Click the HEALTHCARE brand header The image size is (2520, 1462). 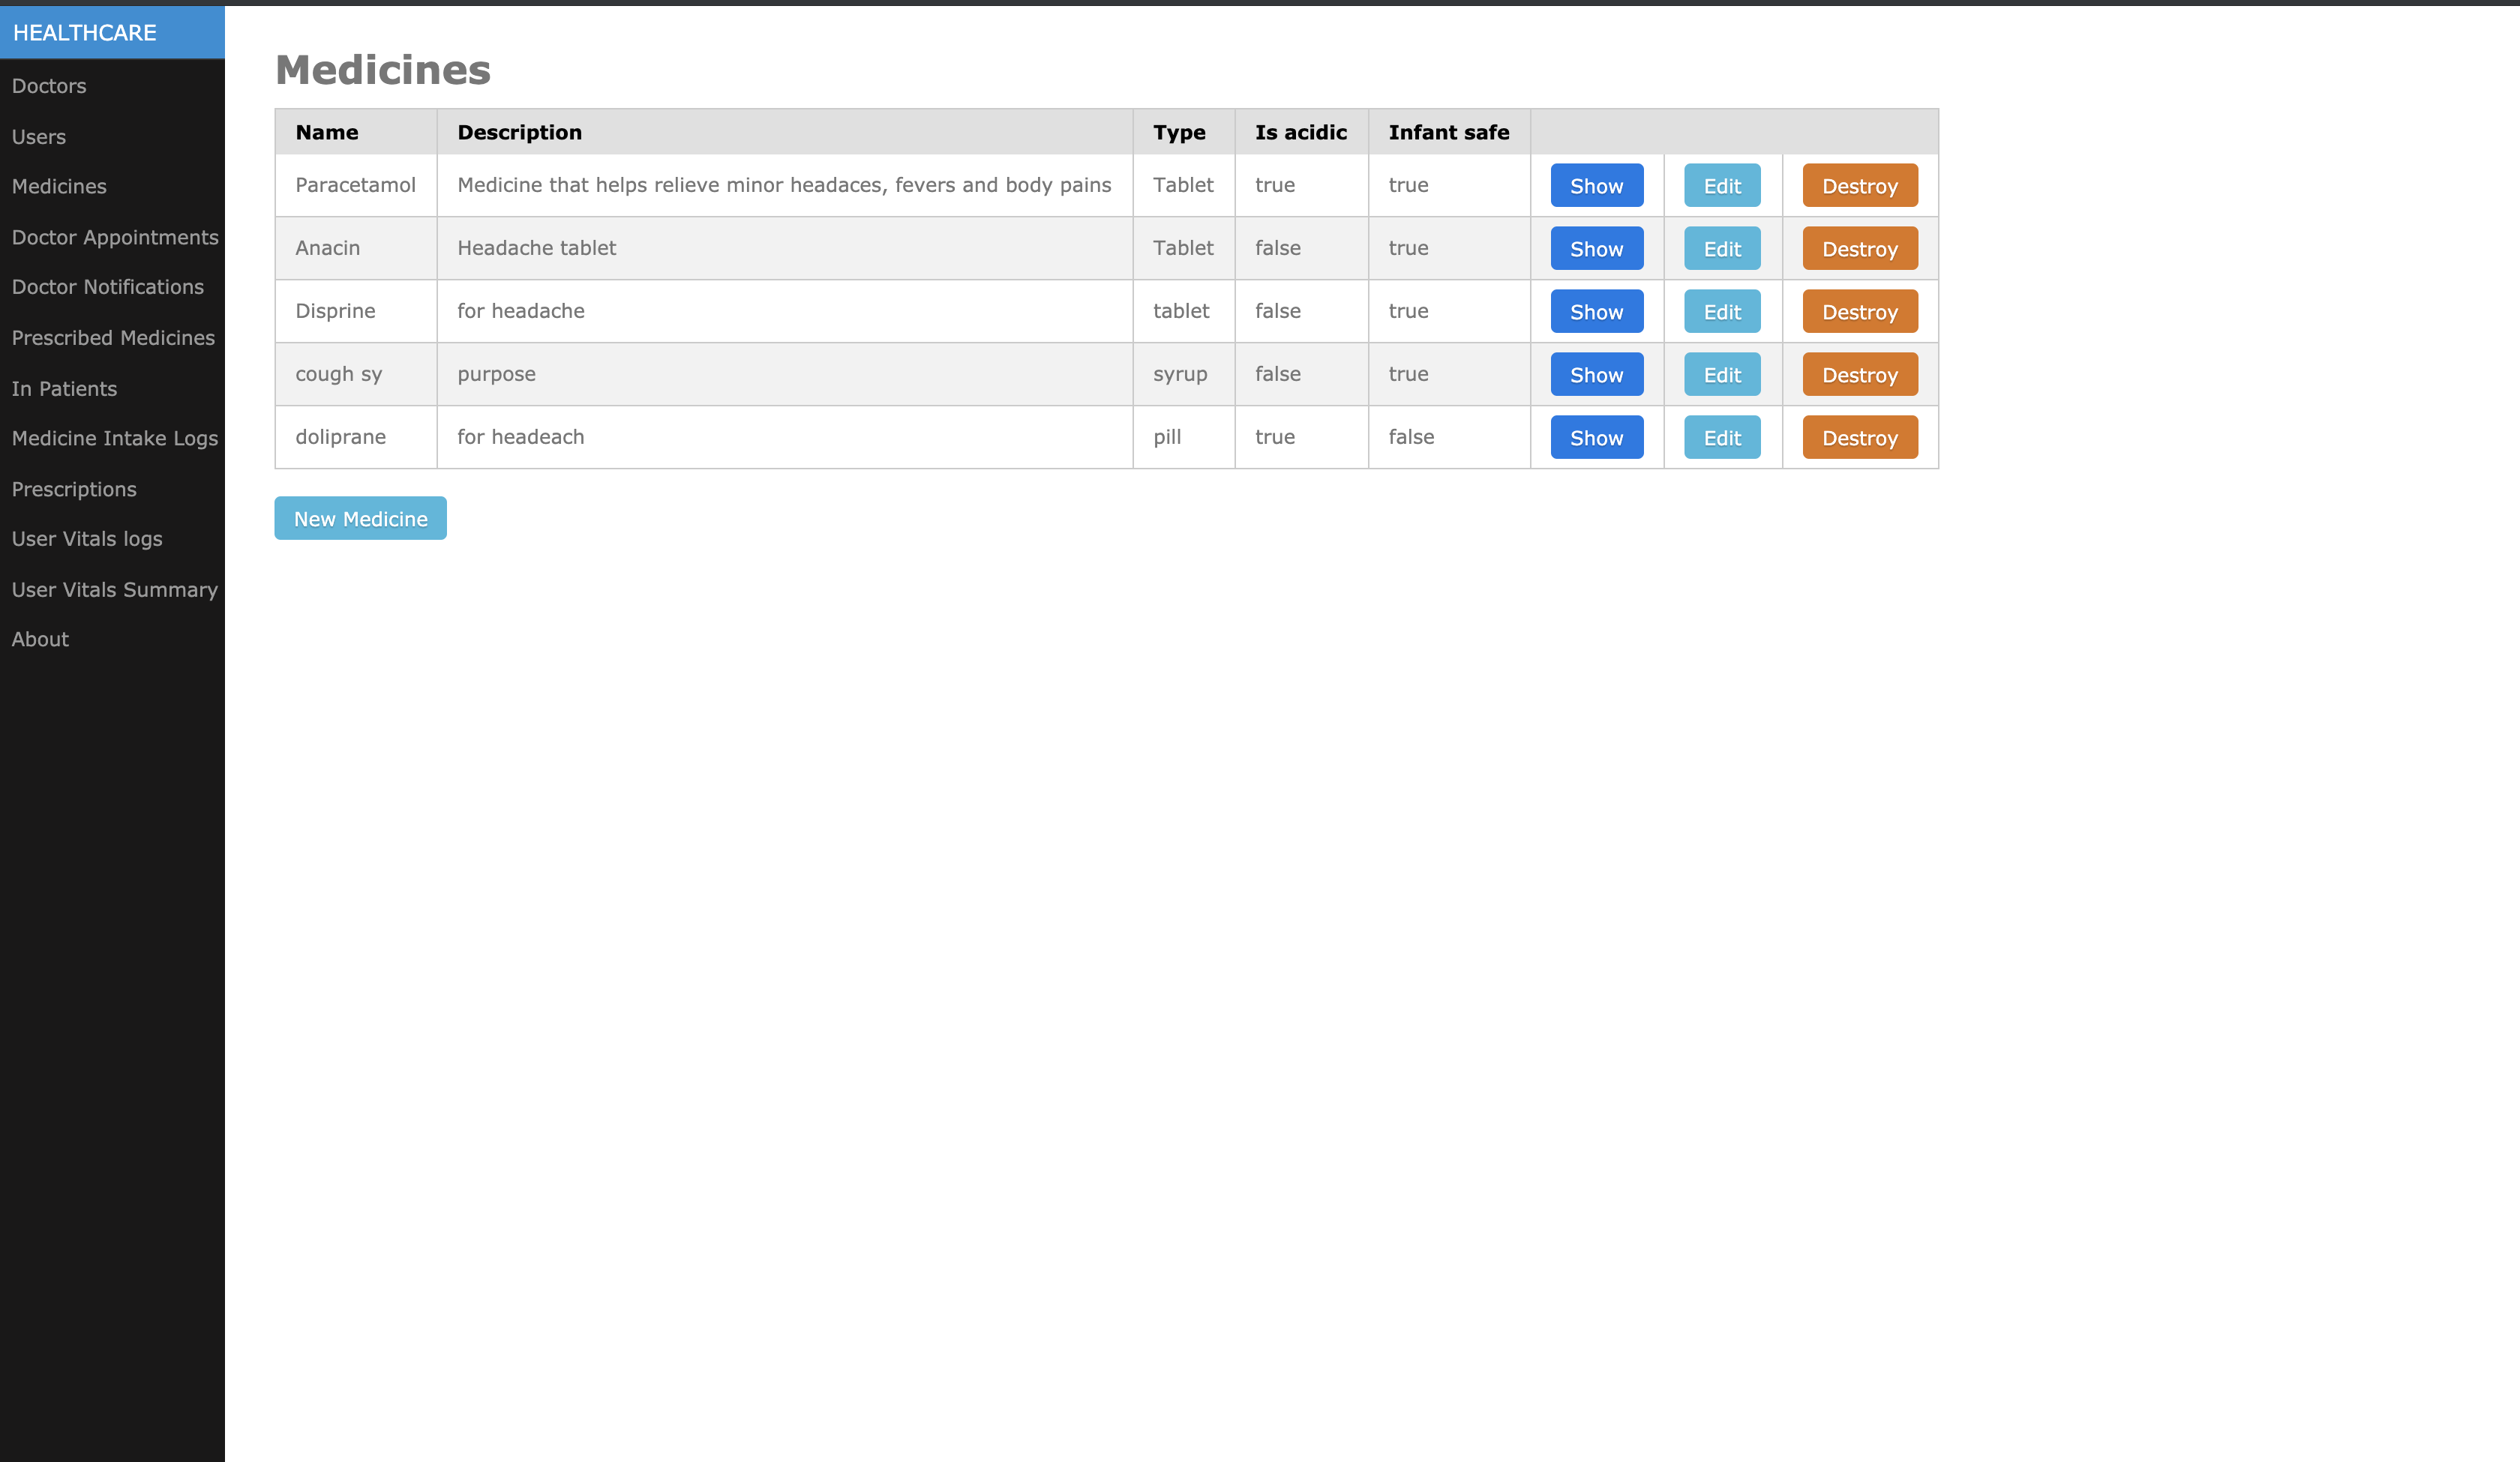(x=85, y=33)
